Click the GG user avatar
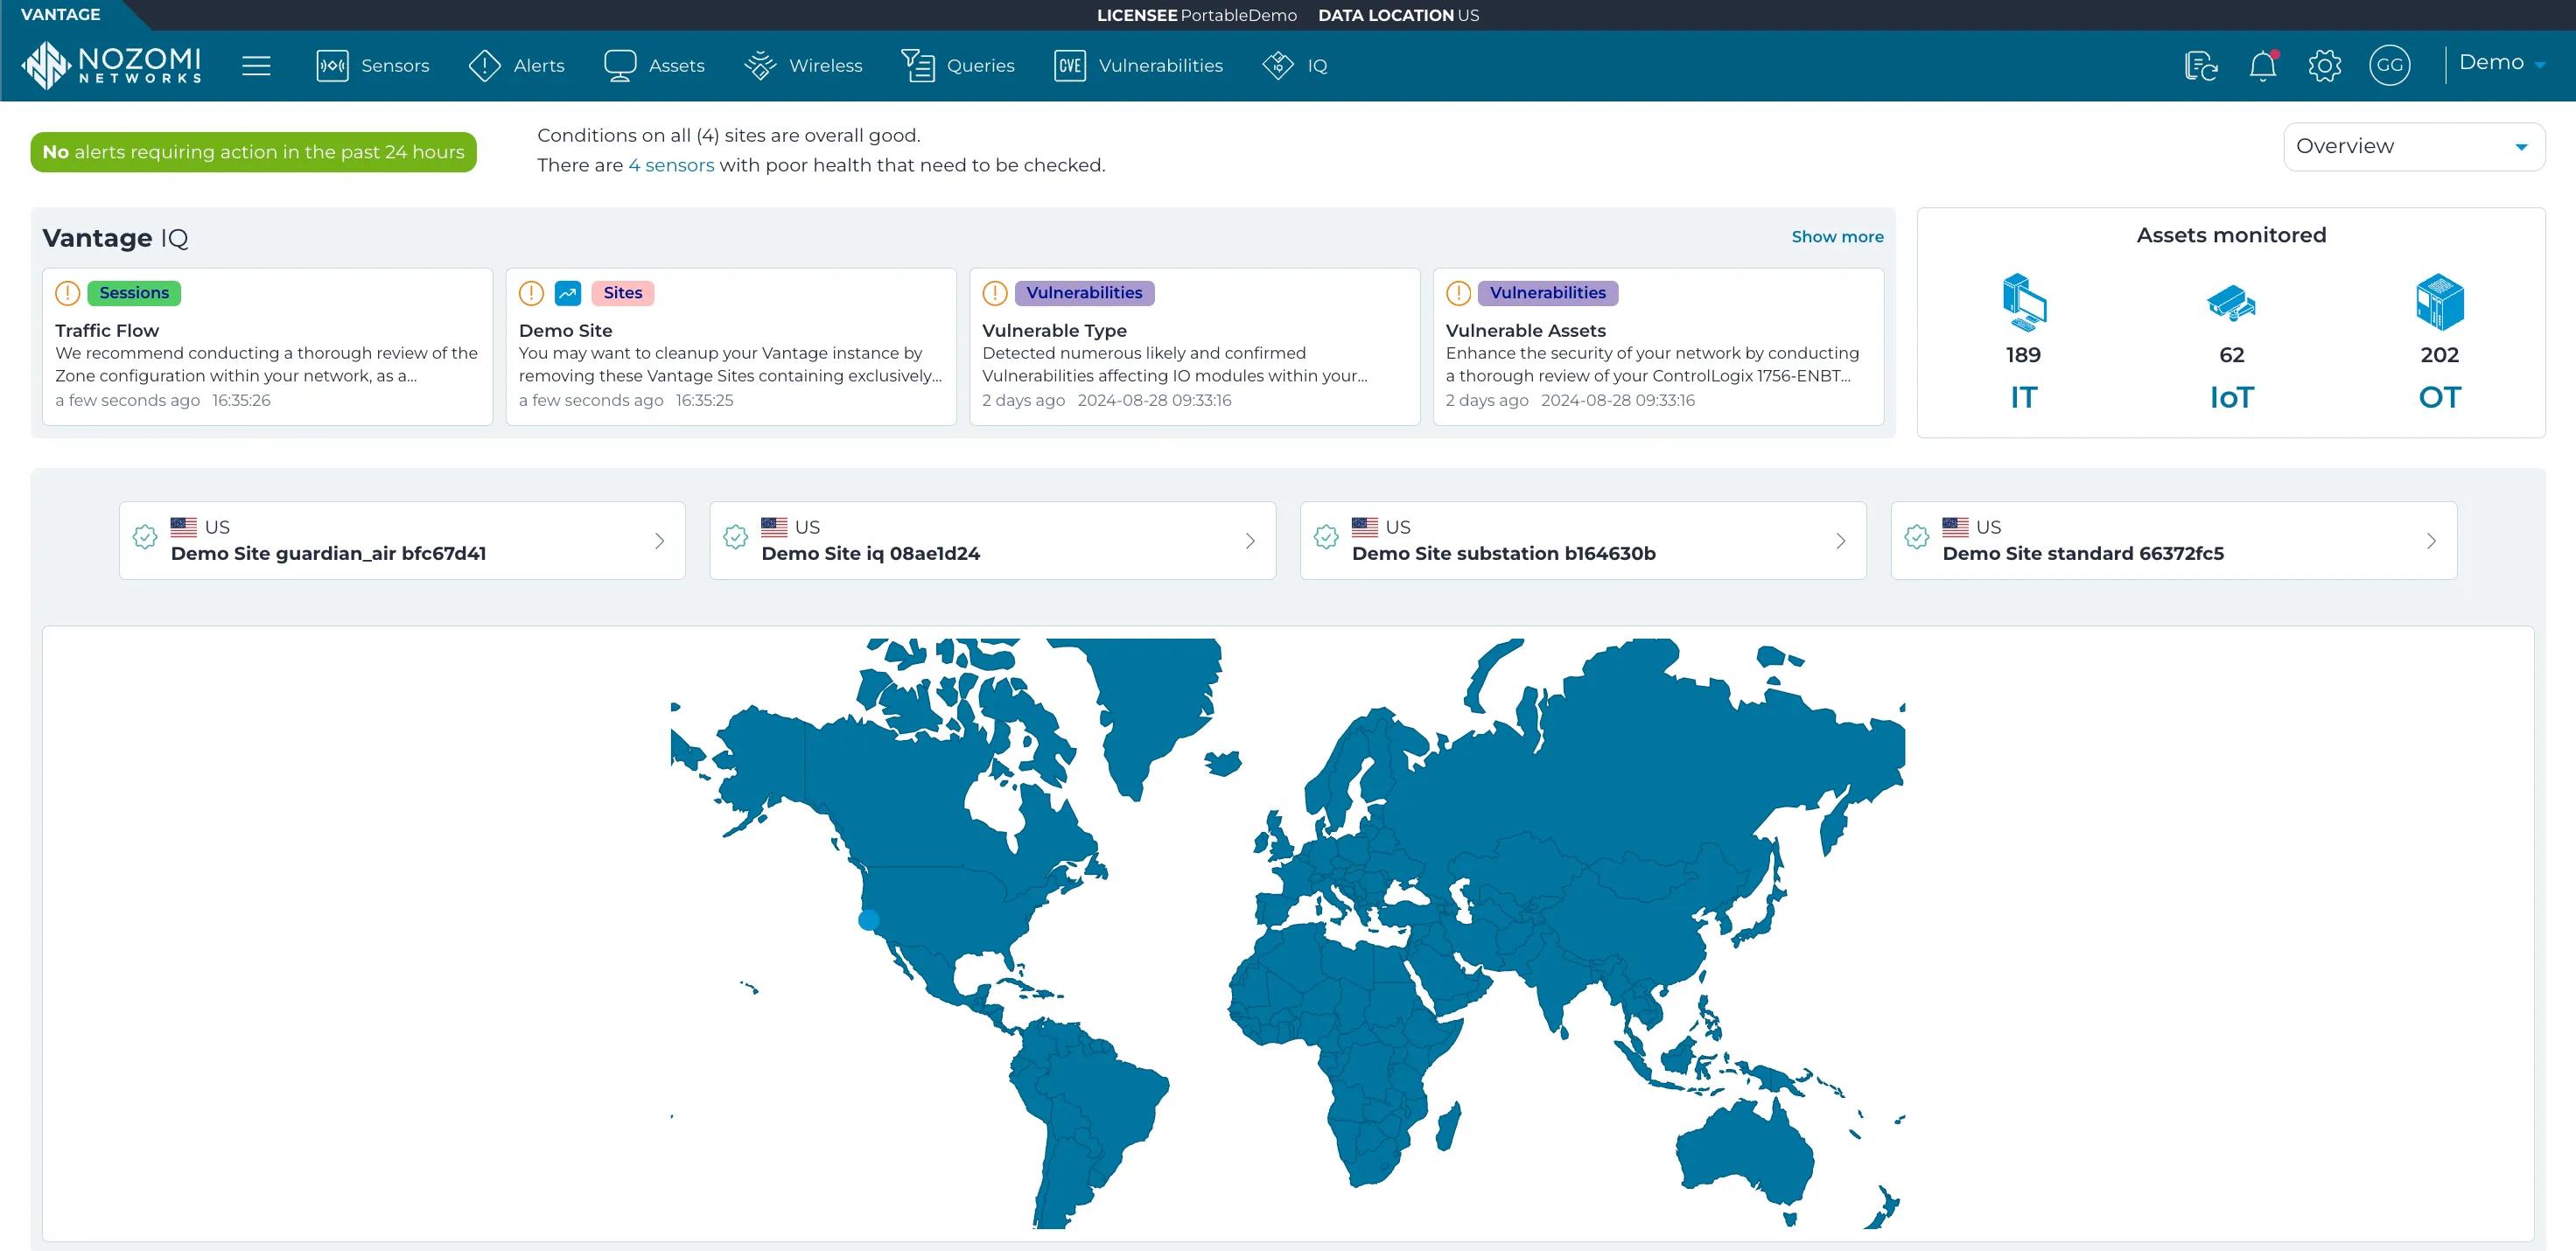 [x=2390, y=66]
